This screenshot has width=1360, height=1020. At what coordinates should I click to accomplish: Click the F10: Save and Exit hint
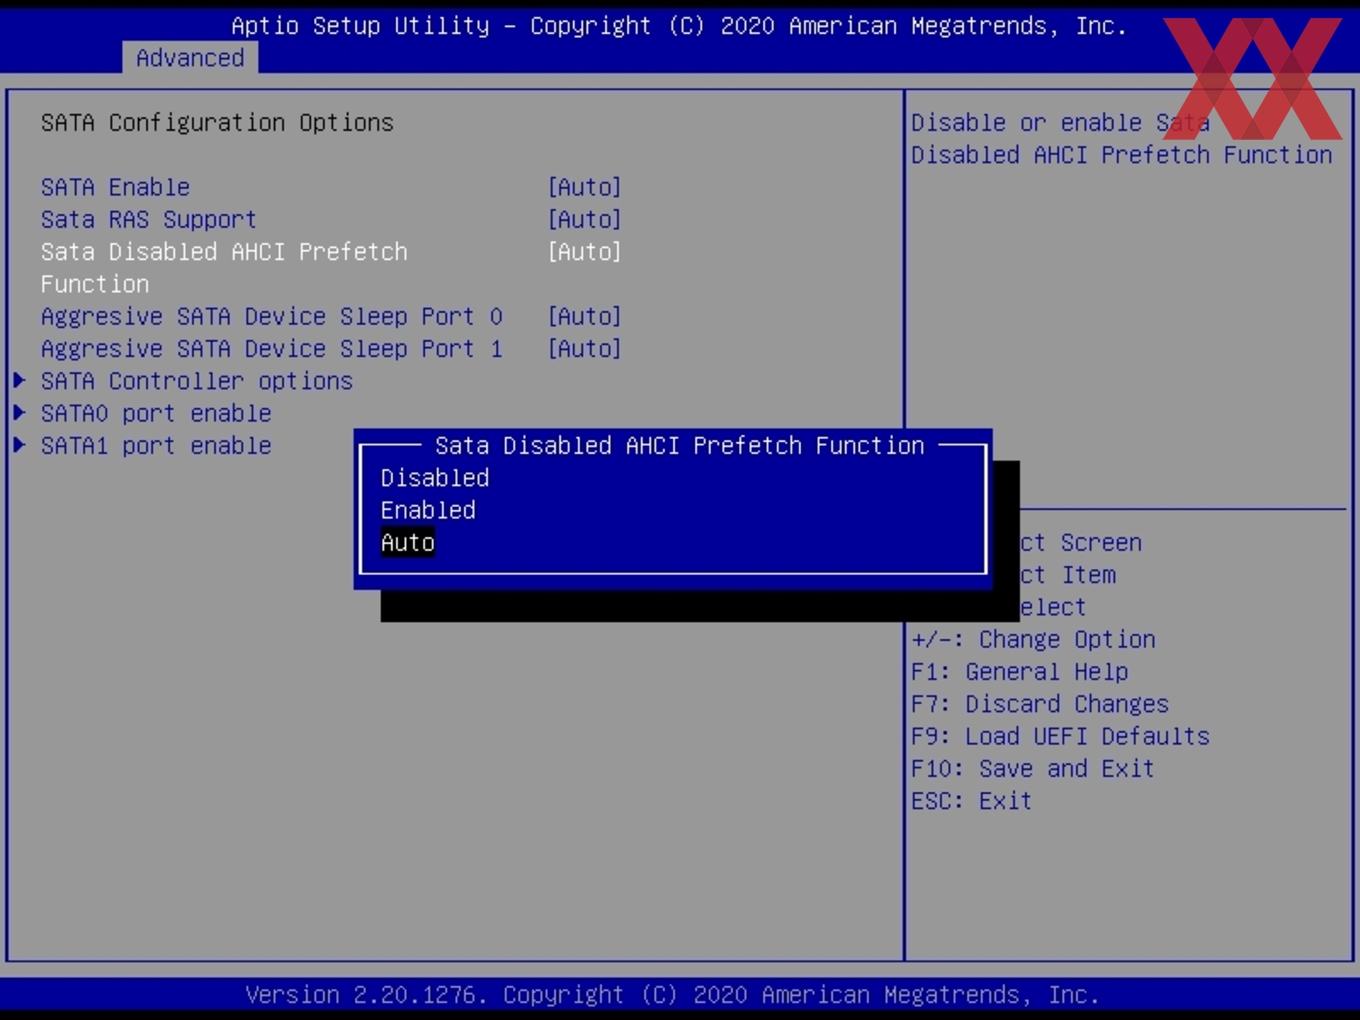[1032, 768]
